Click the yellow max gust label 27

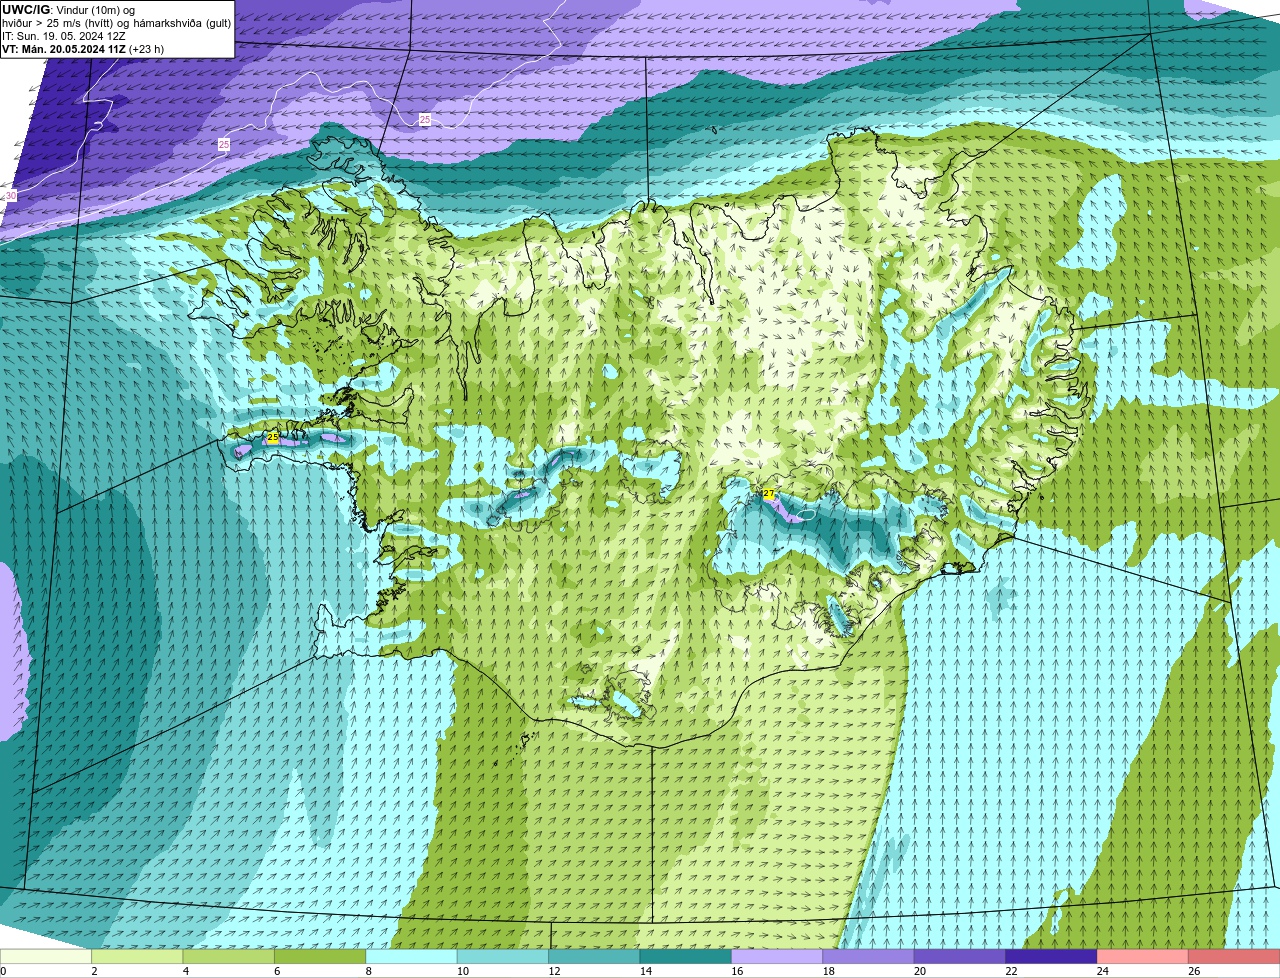(x=768, y=493)
